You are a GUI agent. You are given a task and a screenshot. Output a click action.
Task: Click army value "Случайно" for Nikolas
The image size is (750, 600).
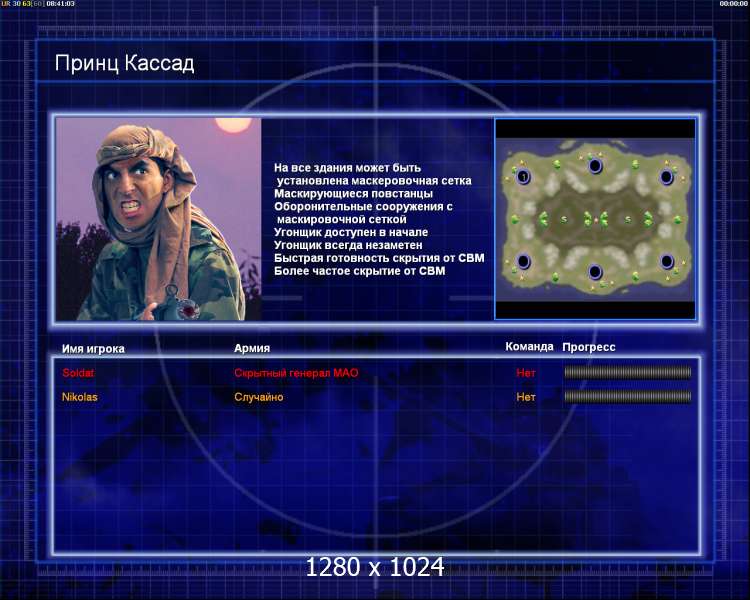coord(258,397)
